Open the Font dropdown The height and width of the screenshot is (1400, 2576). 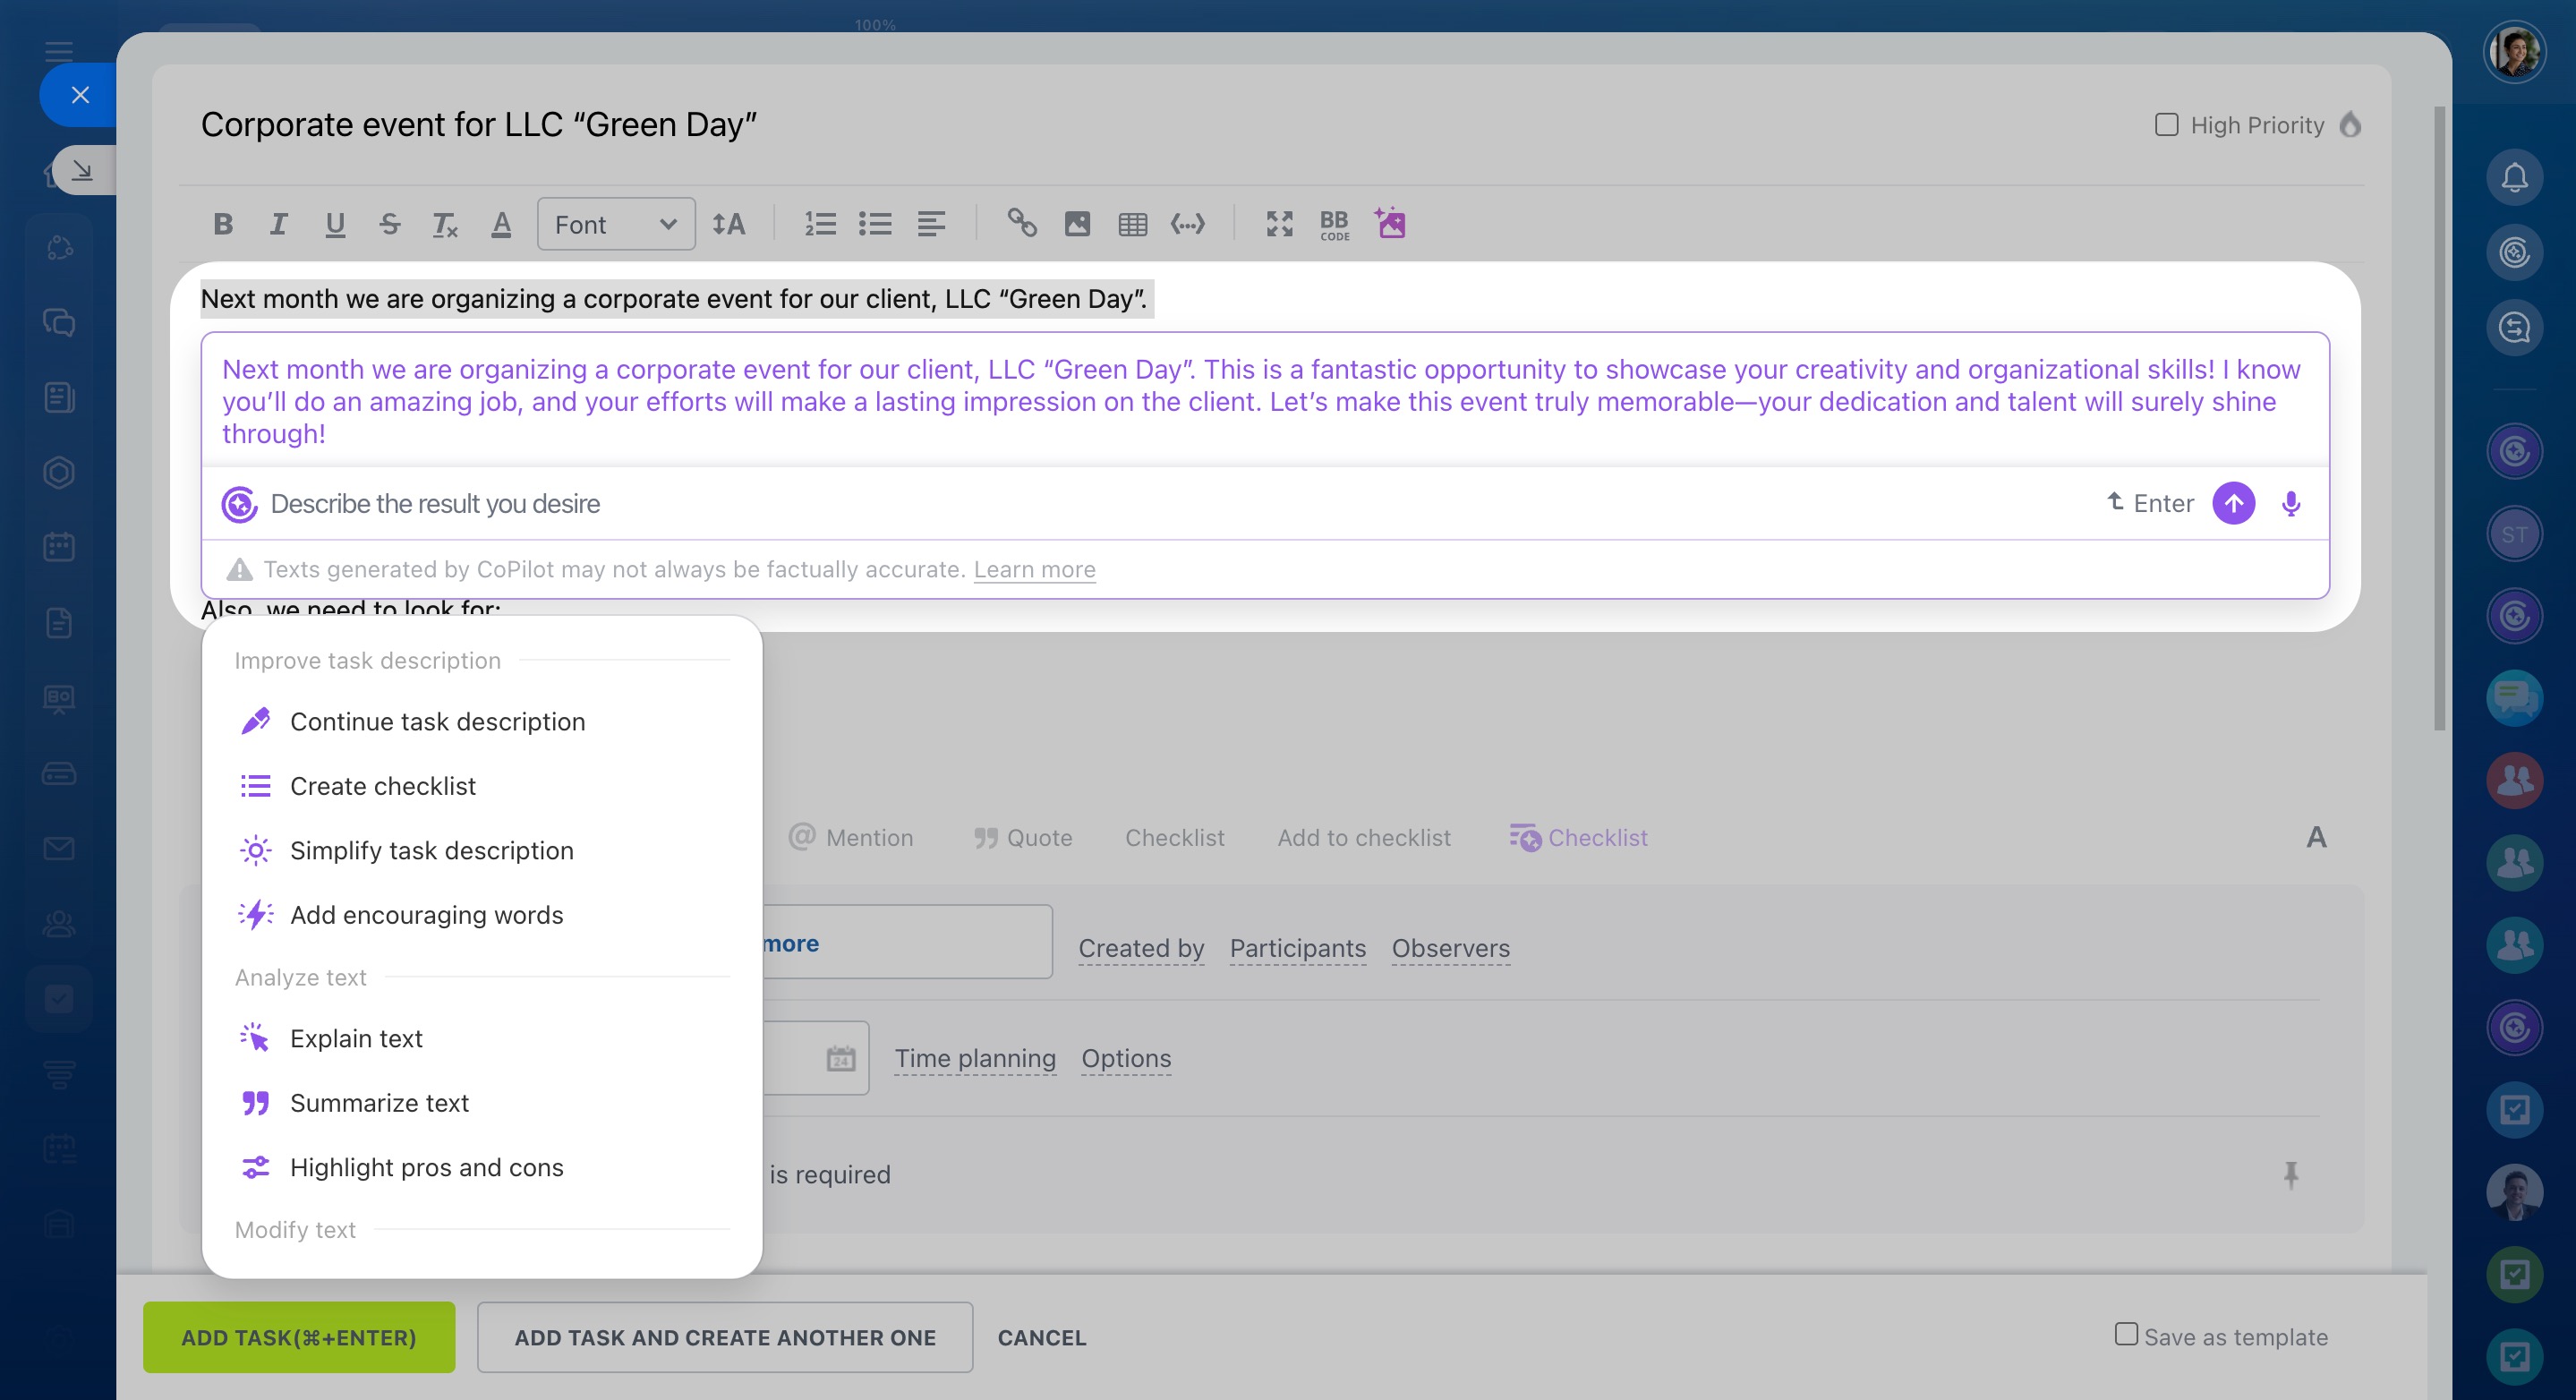pos(615,224)
